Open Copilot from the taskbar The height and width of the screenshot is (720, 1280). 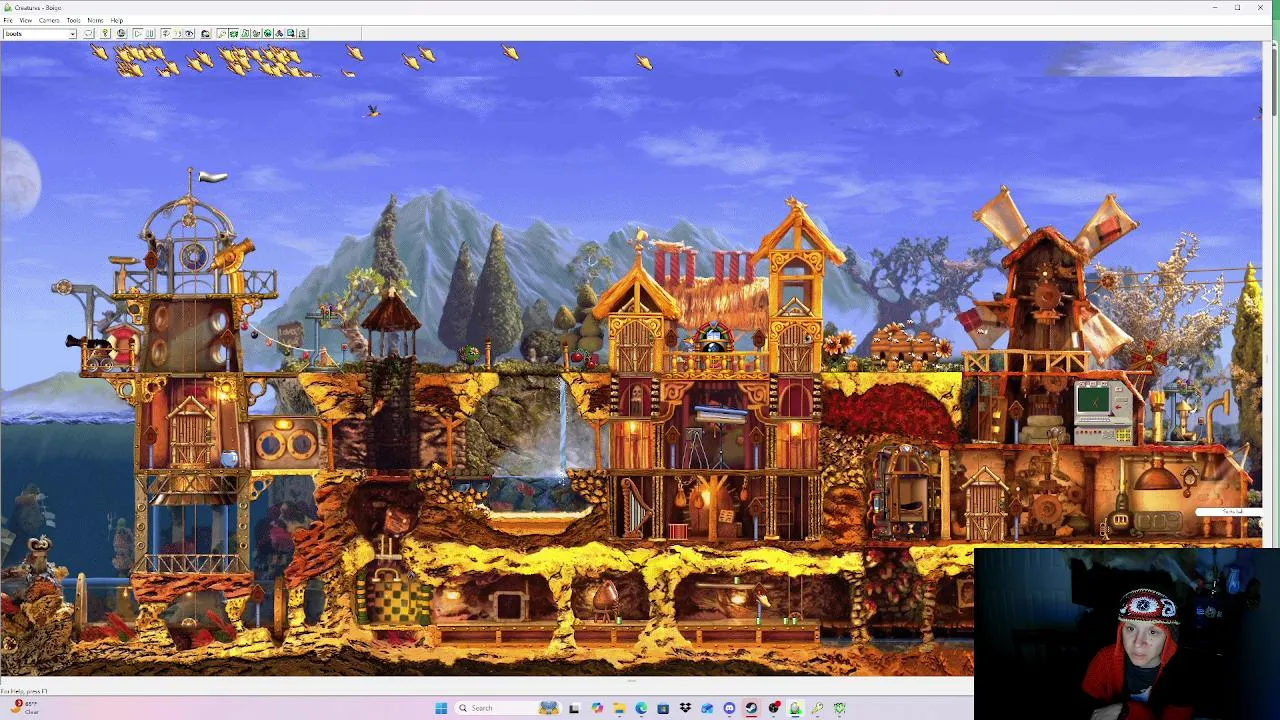pos(597,708)
